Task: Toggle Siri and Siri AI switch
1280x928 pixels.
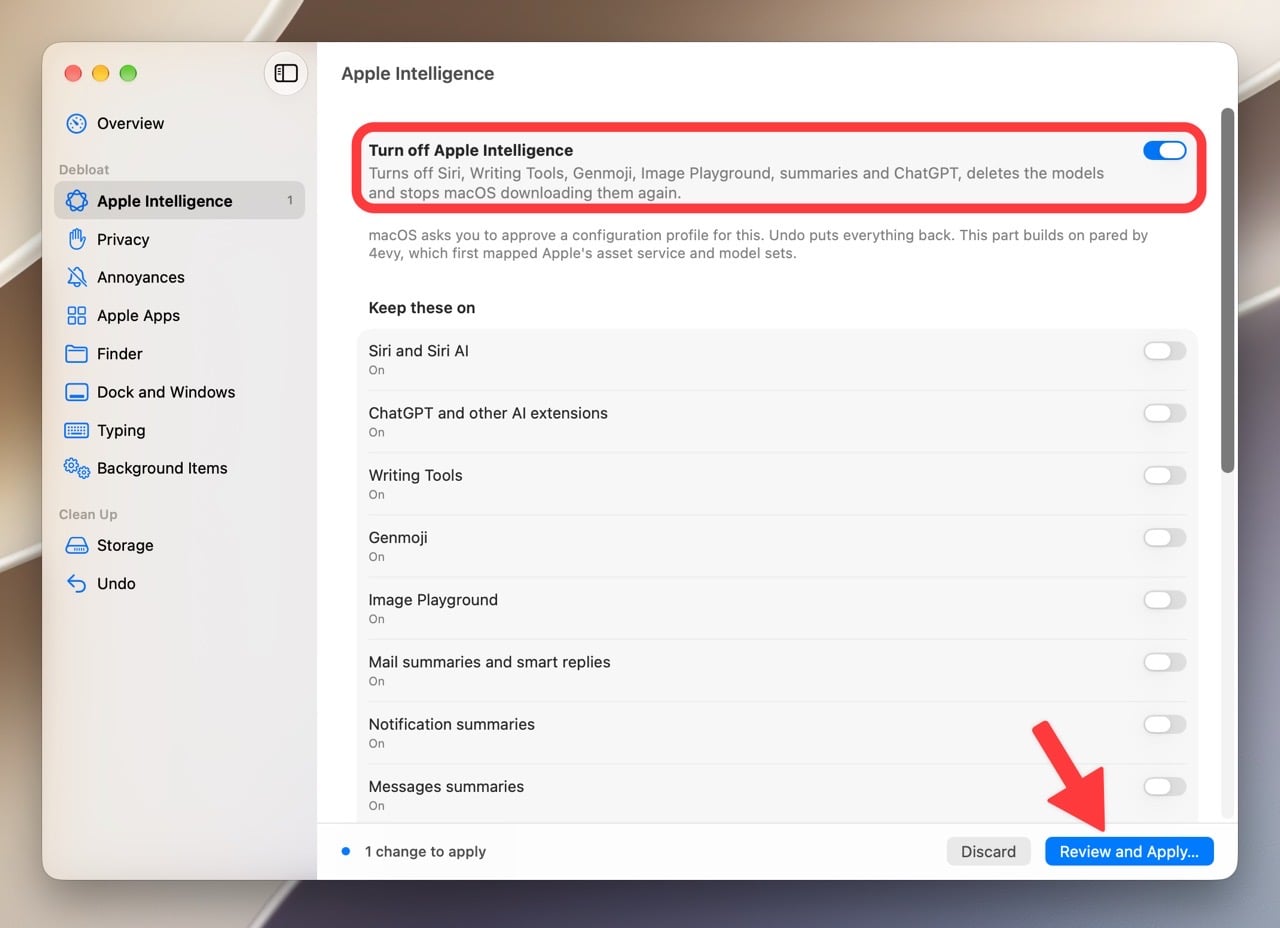Action: (1165, 351)
